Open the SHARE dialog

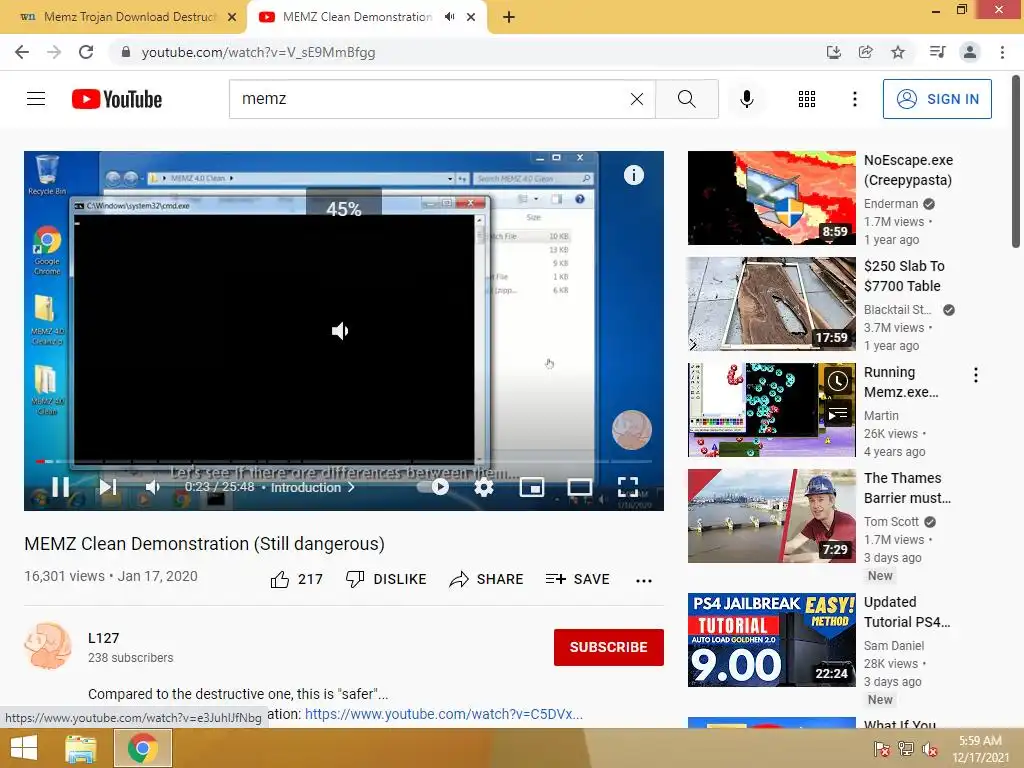(487, 579)
